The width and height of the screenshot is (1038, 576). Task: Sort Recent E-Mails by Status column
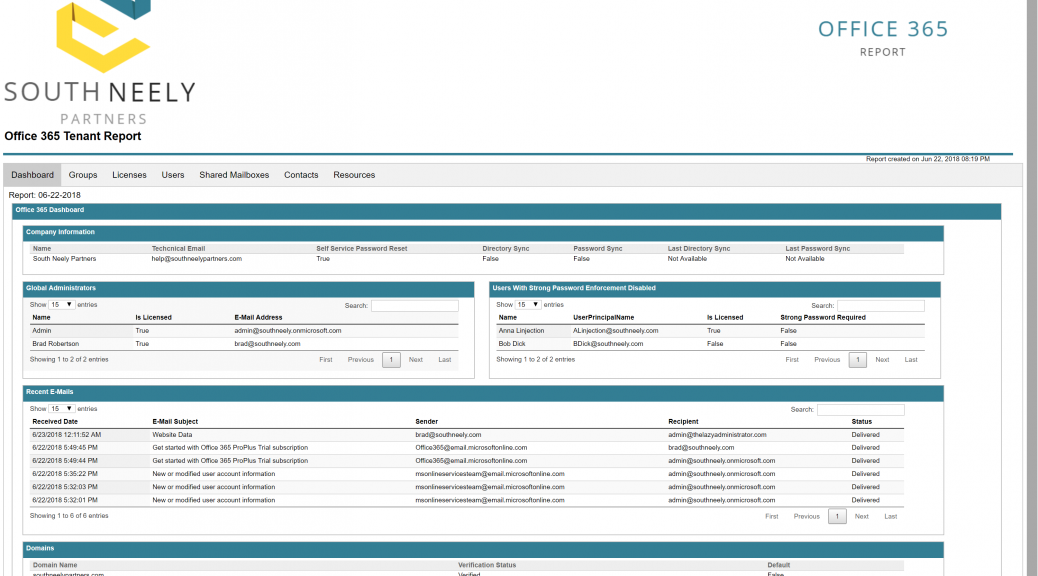click(x=862, y=422)
